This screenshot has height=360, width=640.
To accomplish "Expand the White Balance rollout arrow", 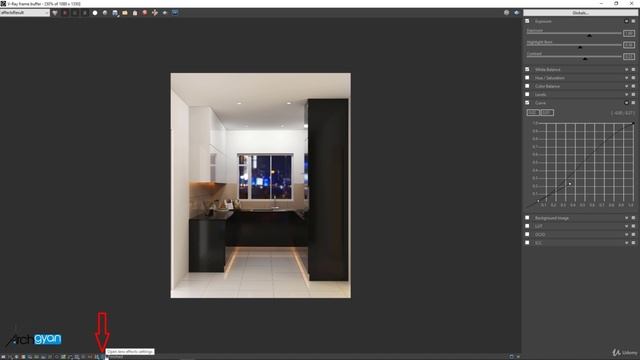I will point(627,69).
